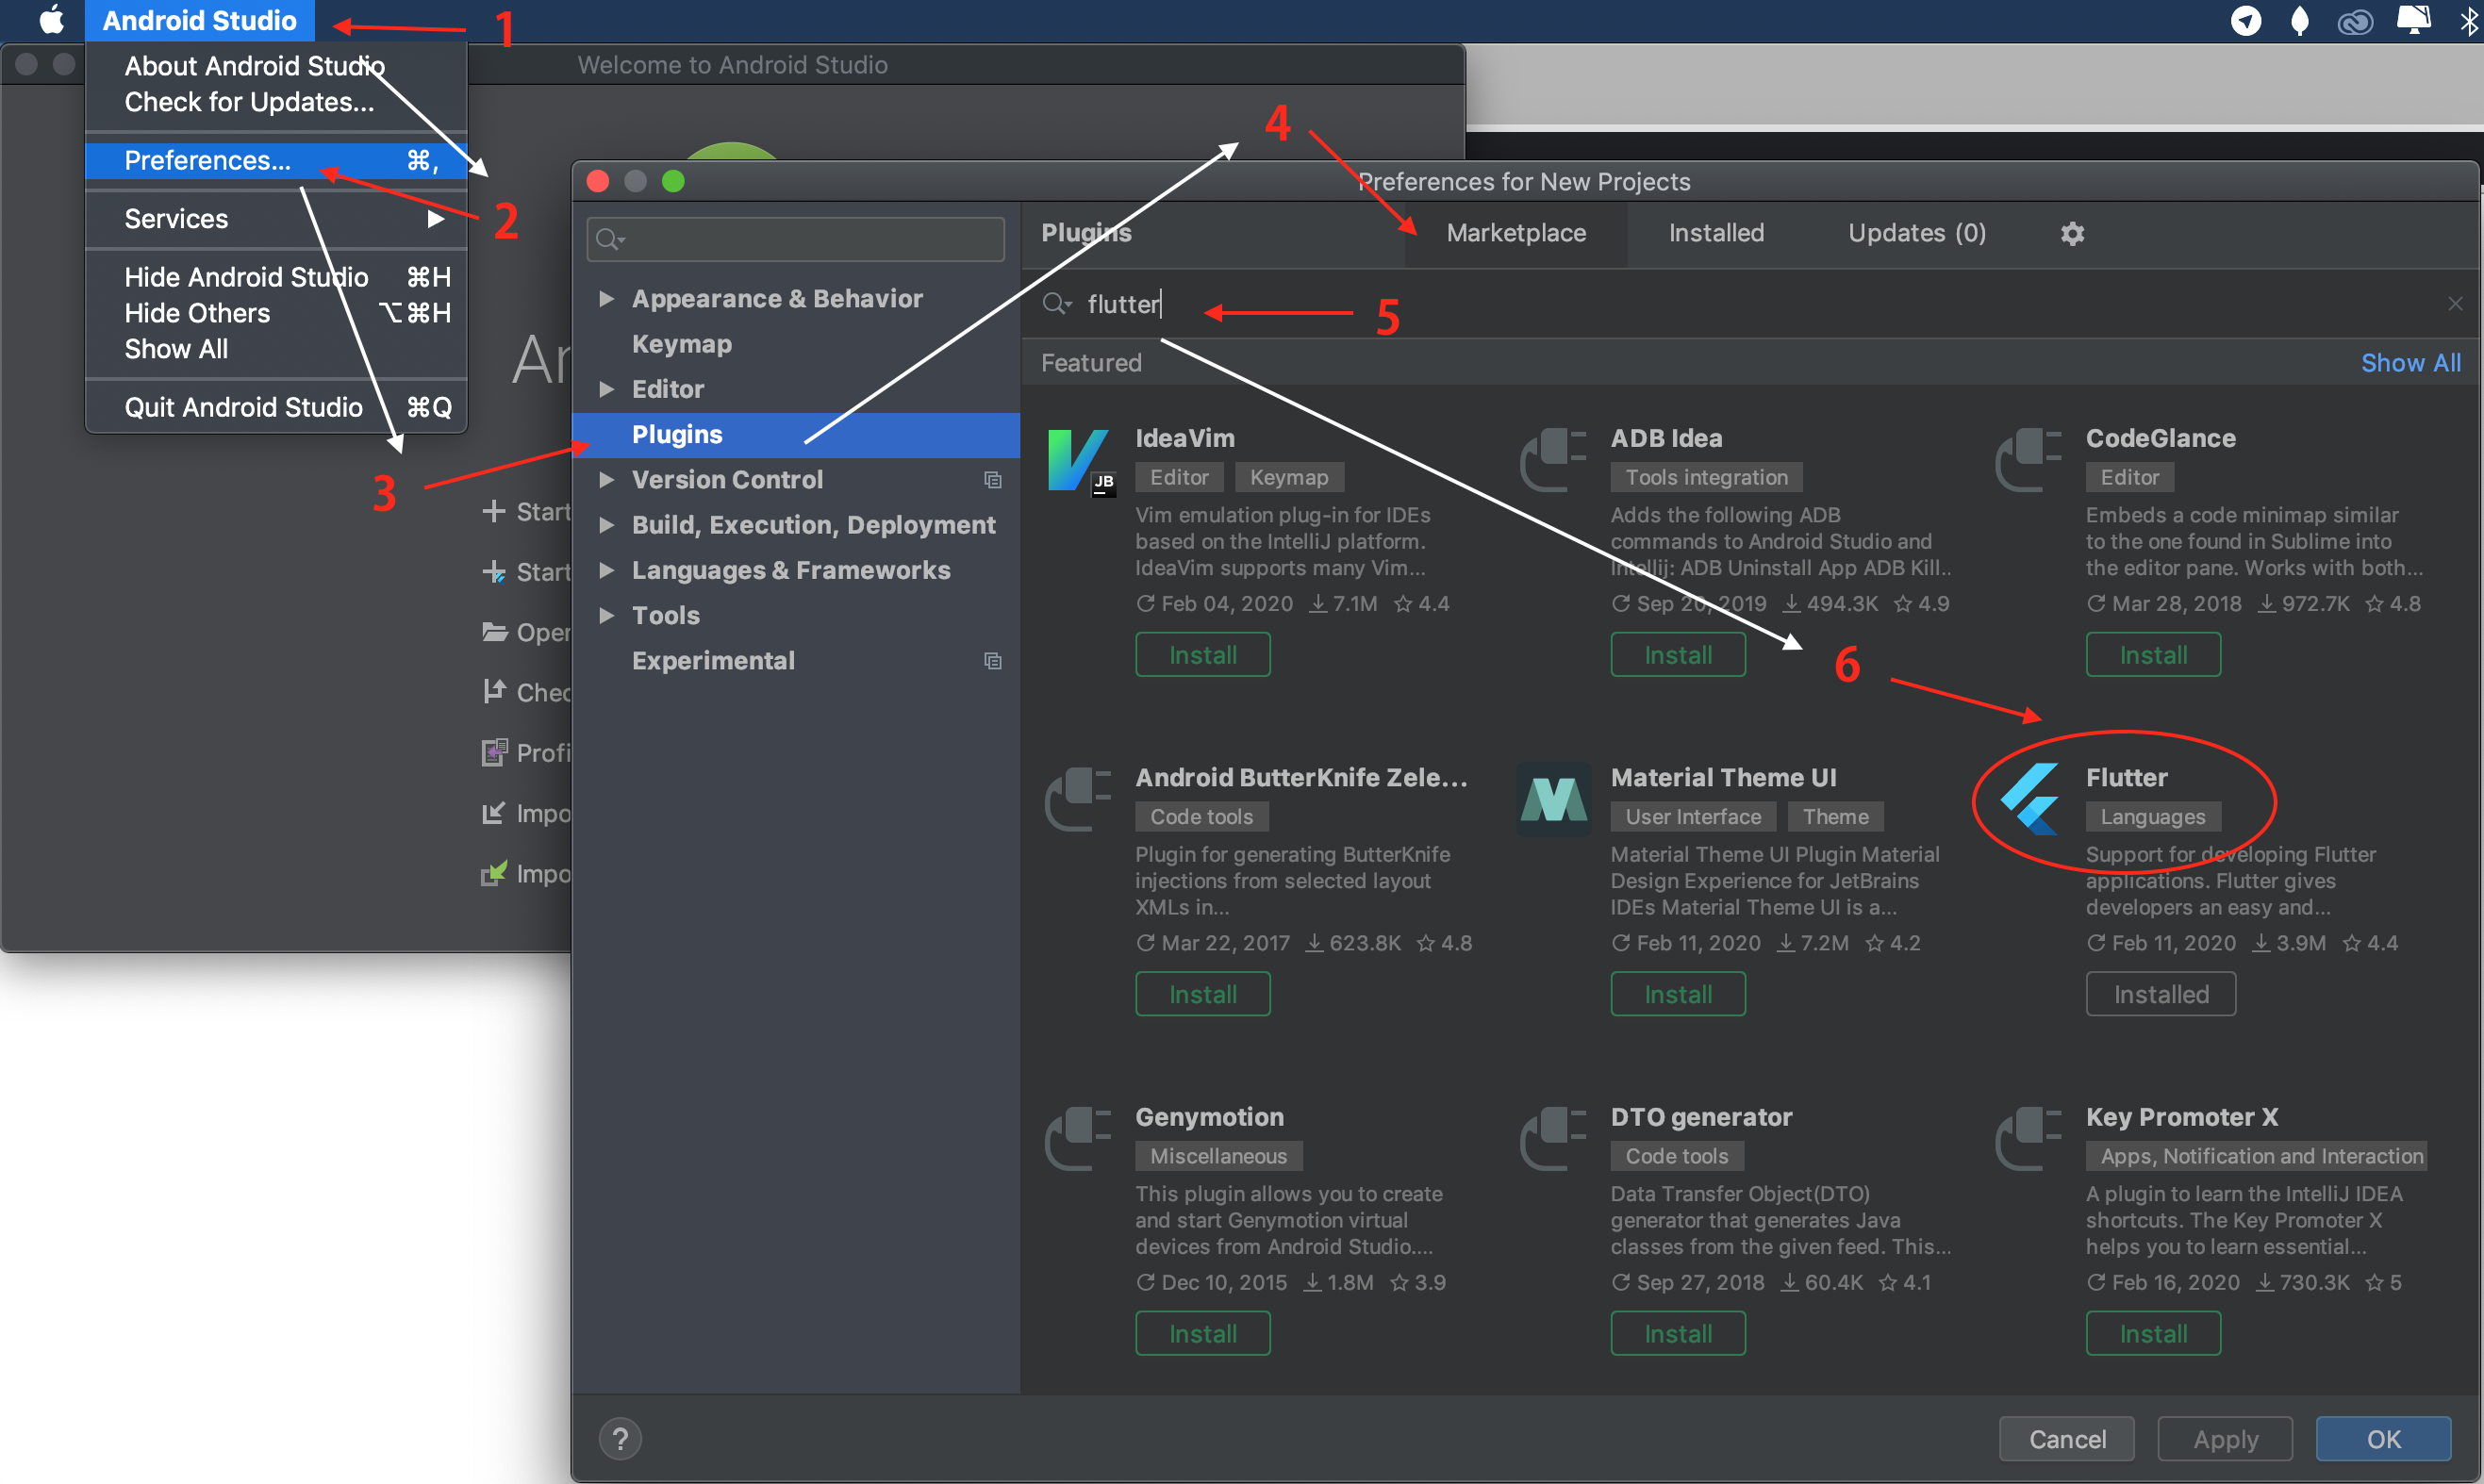Open the Apple menu
This screenshot has width=2484, height=1484.
click(x=50, y=20)
